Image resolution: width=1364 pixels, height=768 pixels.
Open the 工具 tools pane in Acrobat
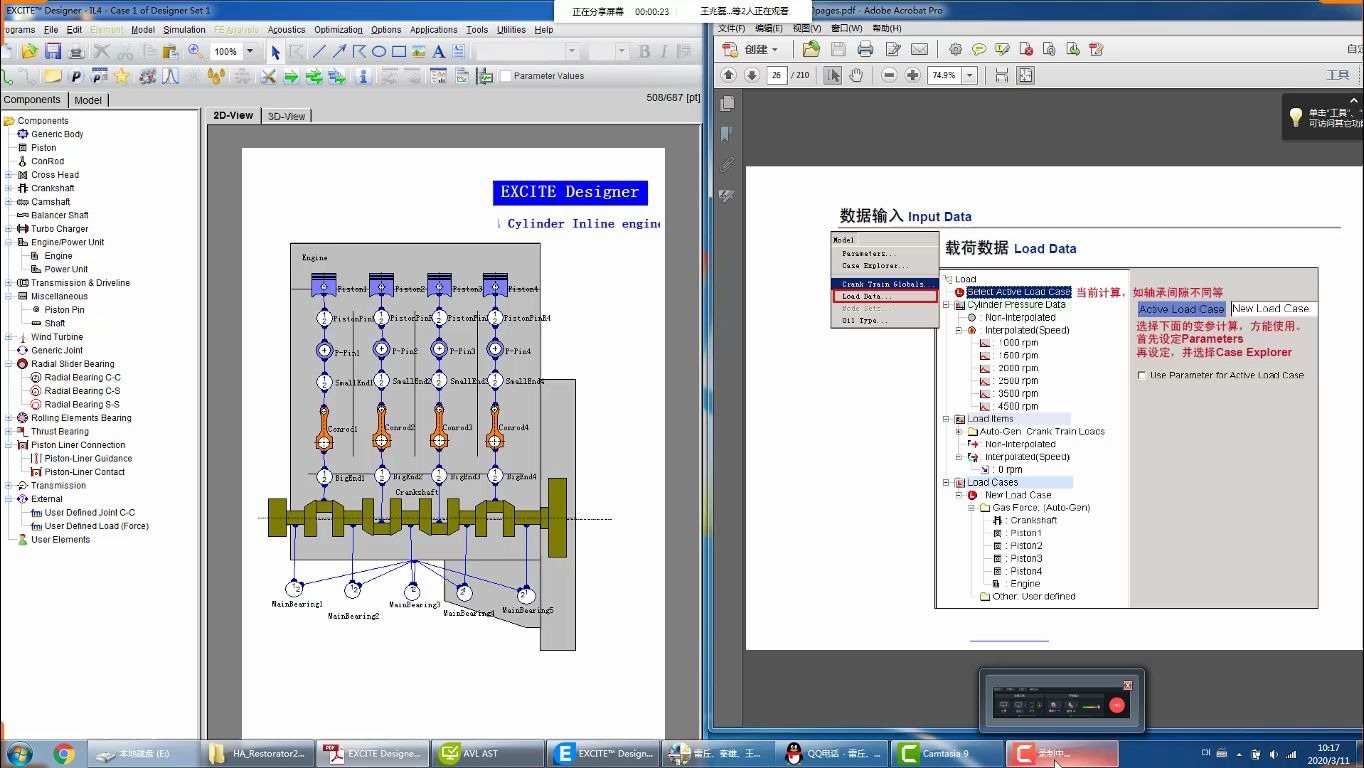pyautogui.click(x=1337, y=75)
